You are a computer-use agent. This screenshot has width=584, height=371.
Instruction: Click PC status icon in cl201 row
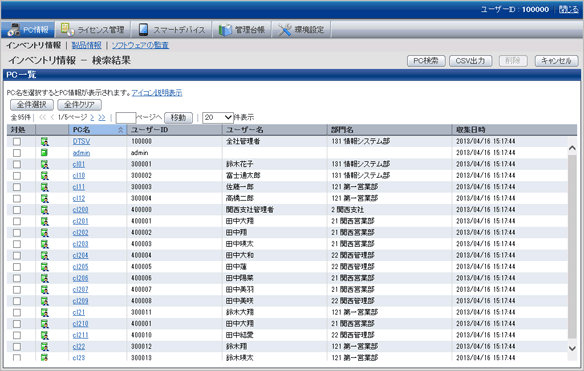point(45,221)
